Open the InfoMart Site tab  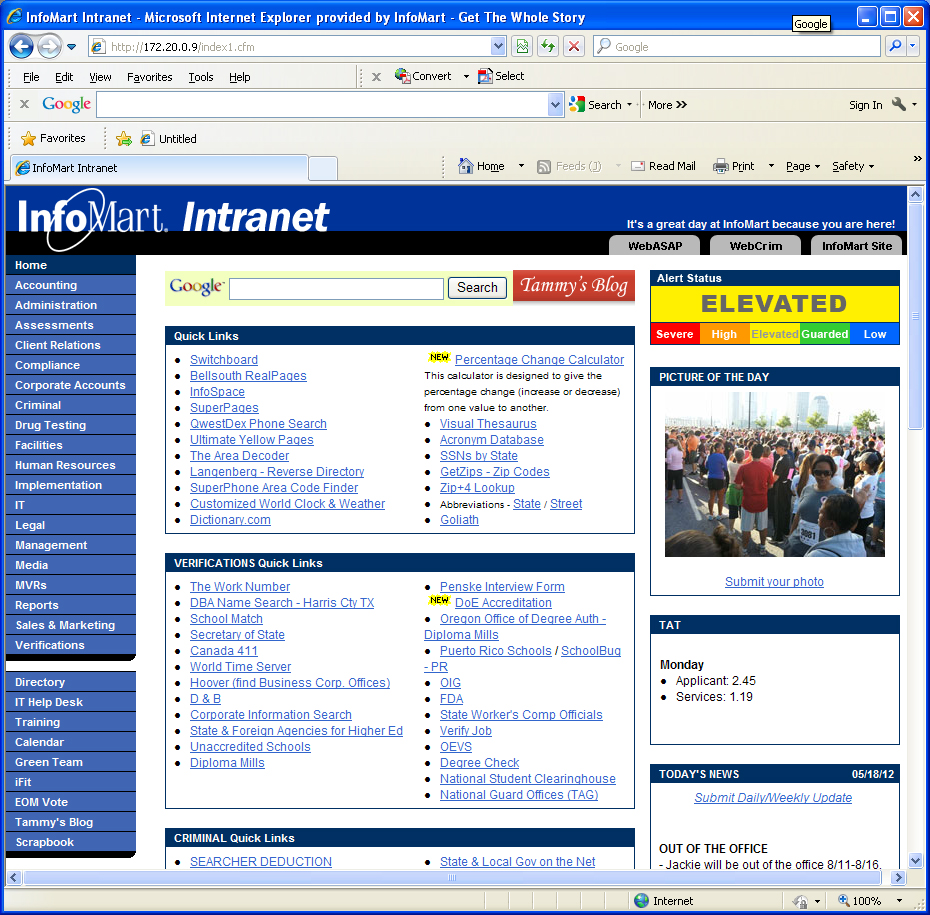pyautogui.click(x=856, y=246)
